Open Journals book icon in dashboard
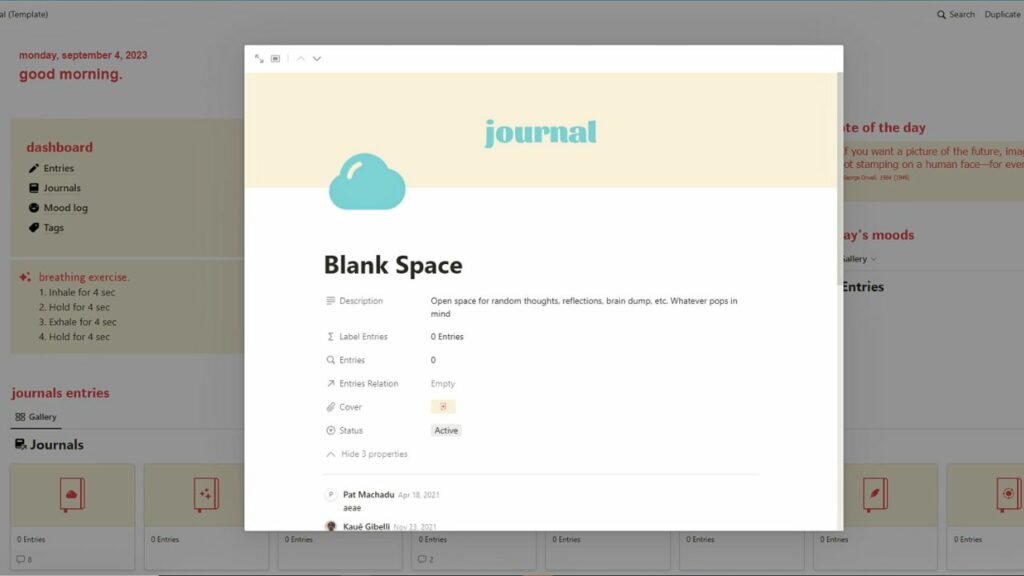This screenshot has width=1024, height=576. [32, 188]
